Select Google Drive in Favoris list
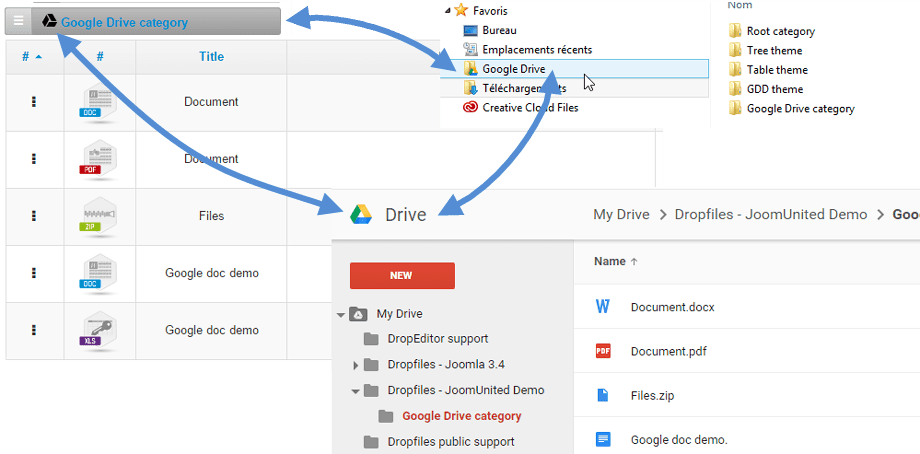920x454 pixels. [x=513, y=69]
